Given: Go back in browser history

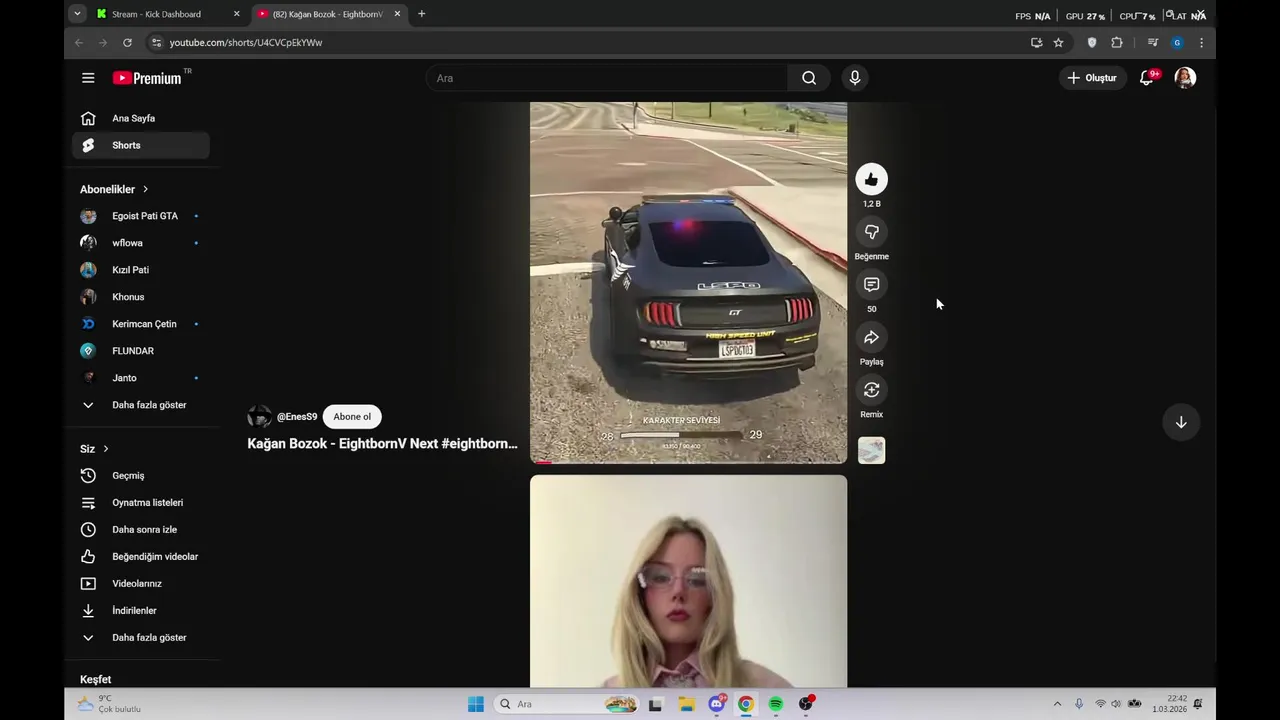Looking at the screenshot, I should 79,43.
